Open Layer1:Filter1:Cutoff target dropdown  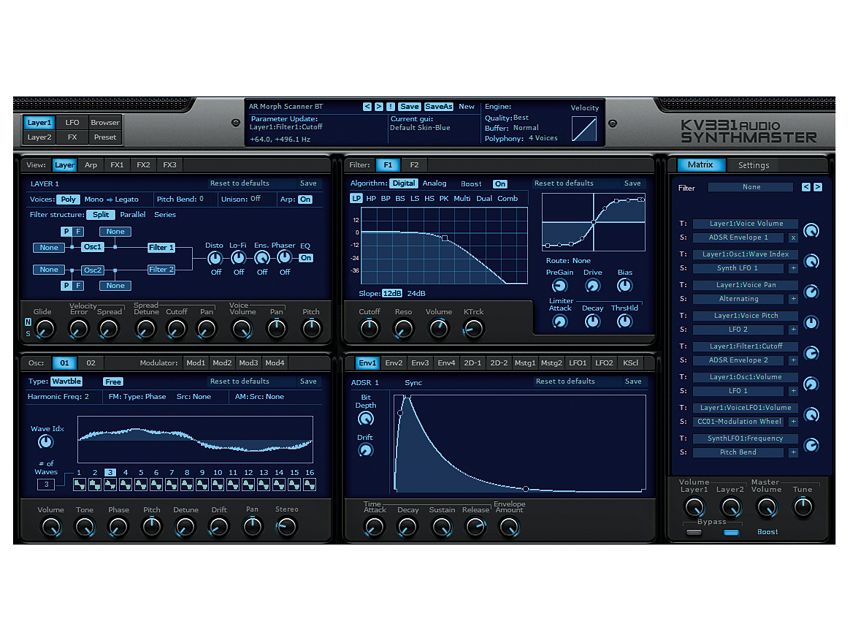[x=745, y=346]
